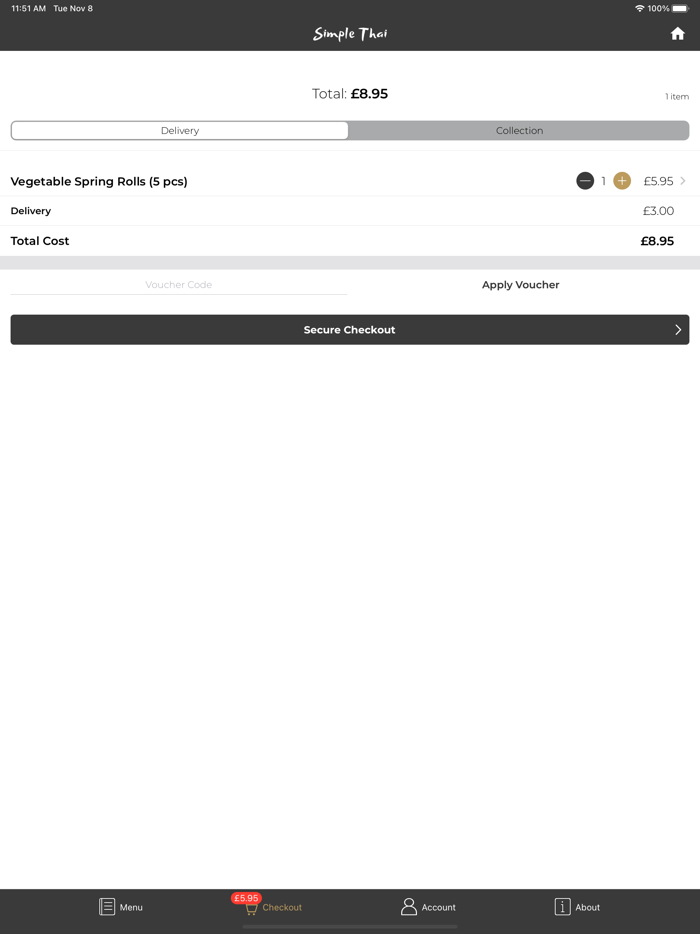Open the Vegetable Spring Rolls item row
The width and height of the screenshot is (700, 934).
350,180
